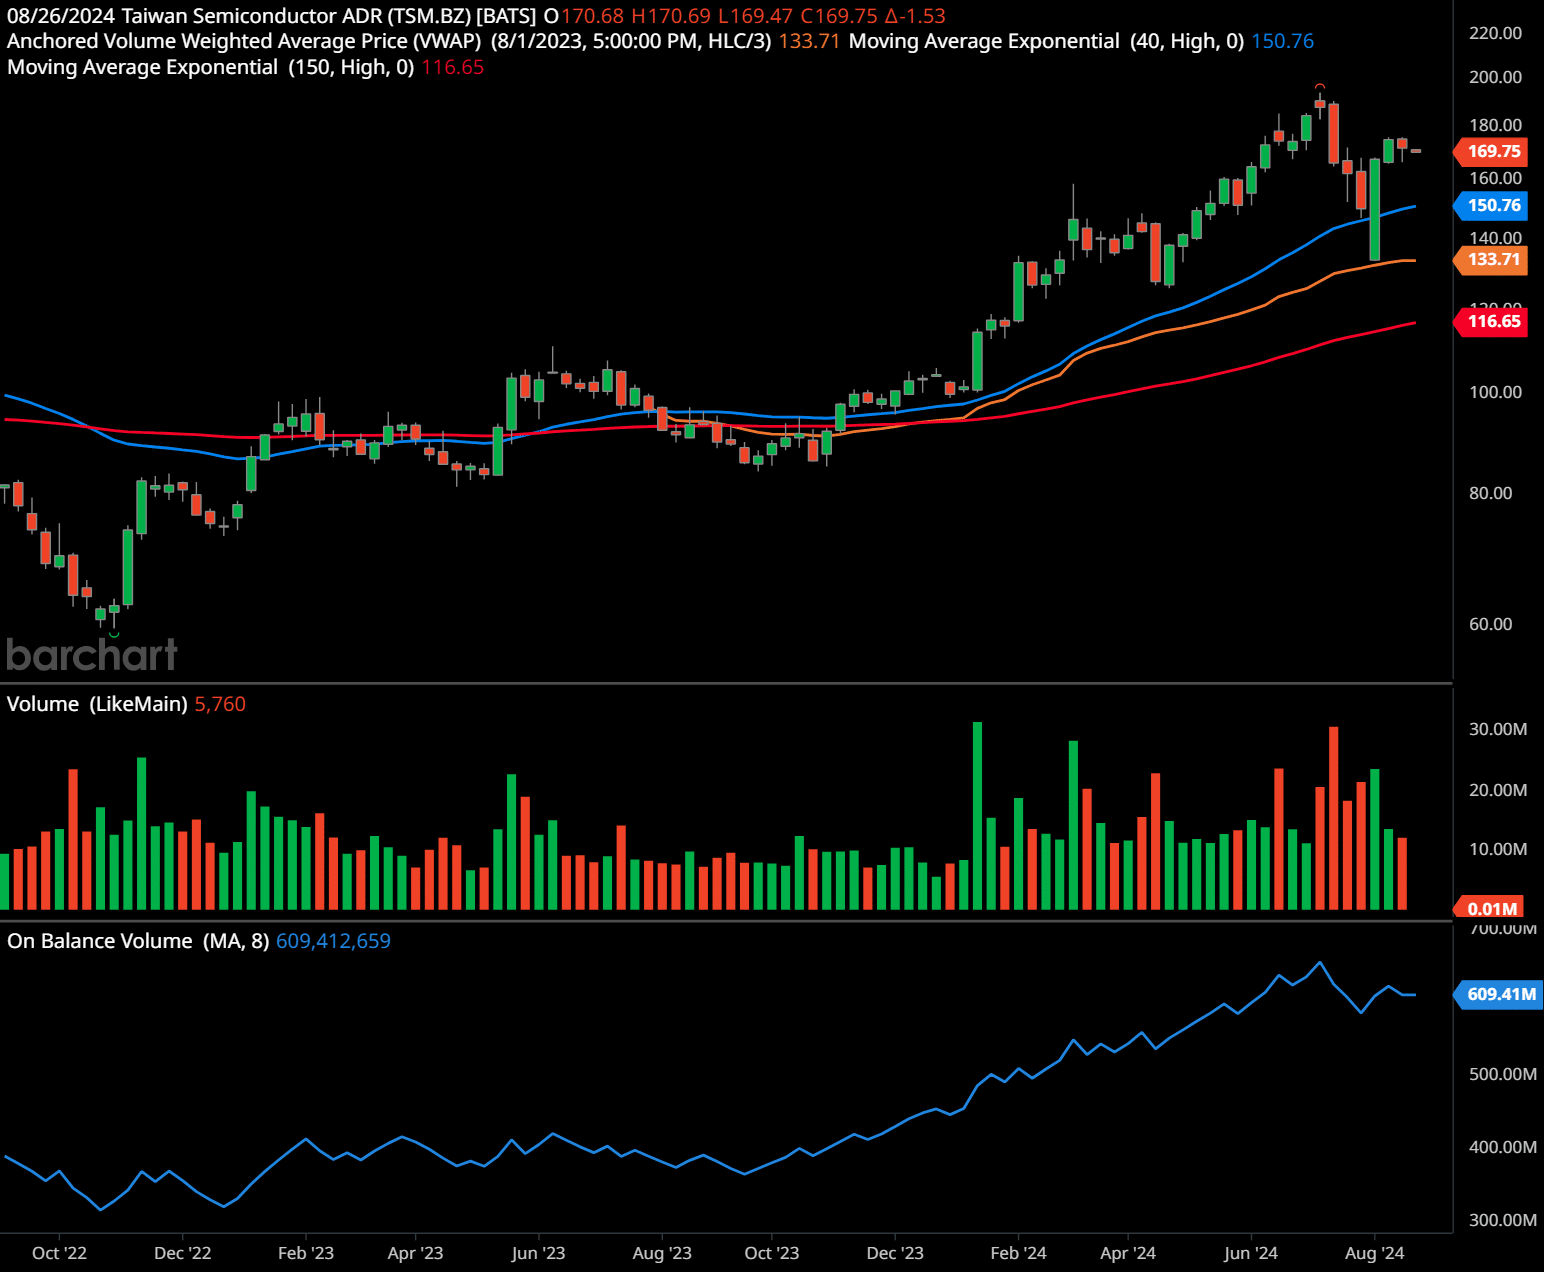Screen dimensions: 1544x1272
Task: Click the Apr '23 date axis label
Action: click(x=415, y=1253)
